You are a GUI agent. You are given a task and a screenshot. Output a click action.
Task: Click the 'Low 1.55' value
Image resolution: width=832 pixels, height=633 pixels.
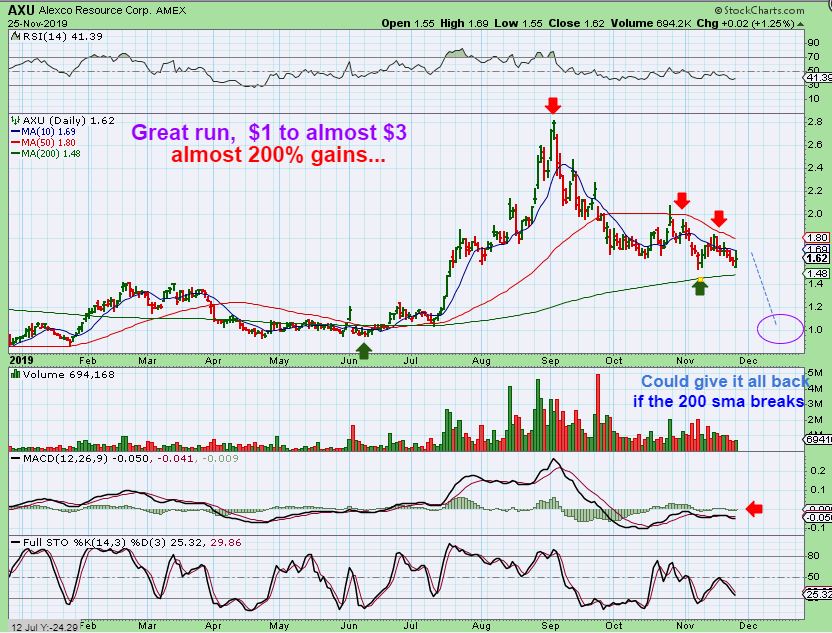518,24
